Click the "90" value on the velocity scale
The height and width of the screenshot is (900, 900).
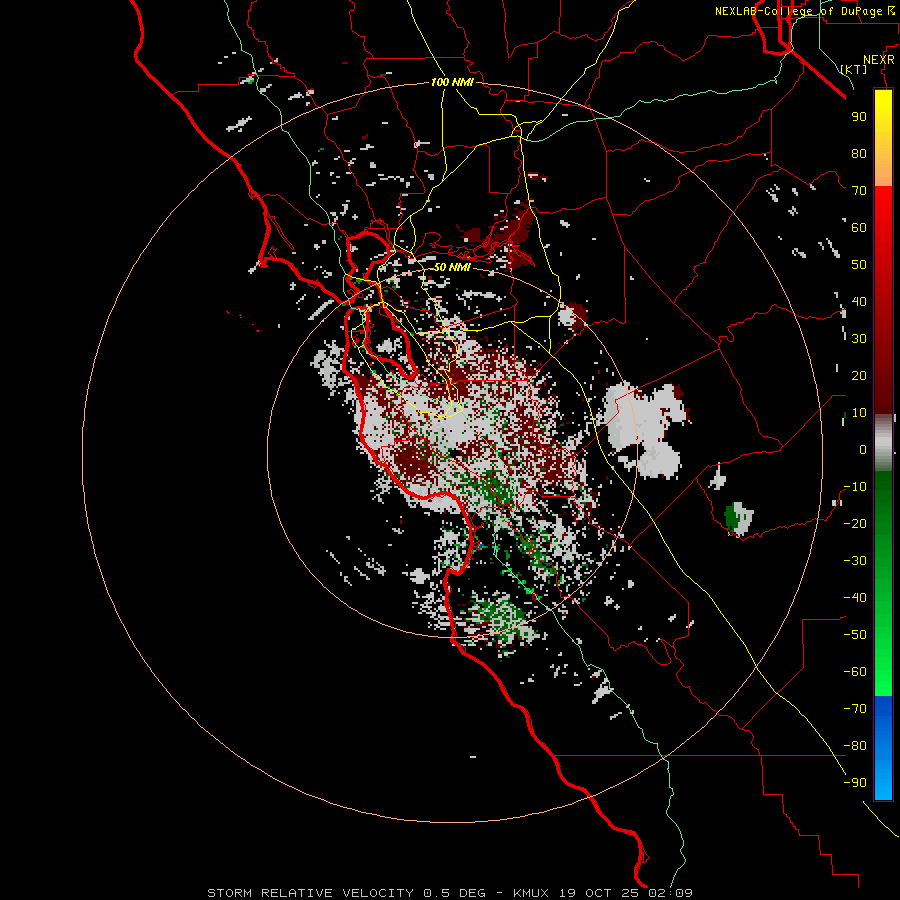(x=859, y=117)
